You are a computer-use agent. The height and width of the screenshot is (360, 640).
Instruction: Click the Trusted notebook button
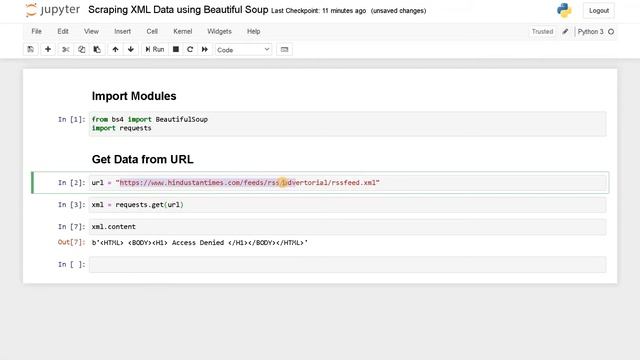(x=542, y=31)
